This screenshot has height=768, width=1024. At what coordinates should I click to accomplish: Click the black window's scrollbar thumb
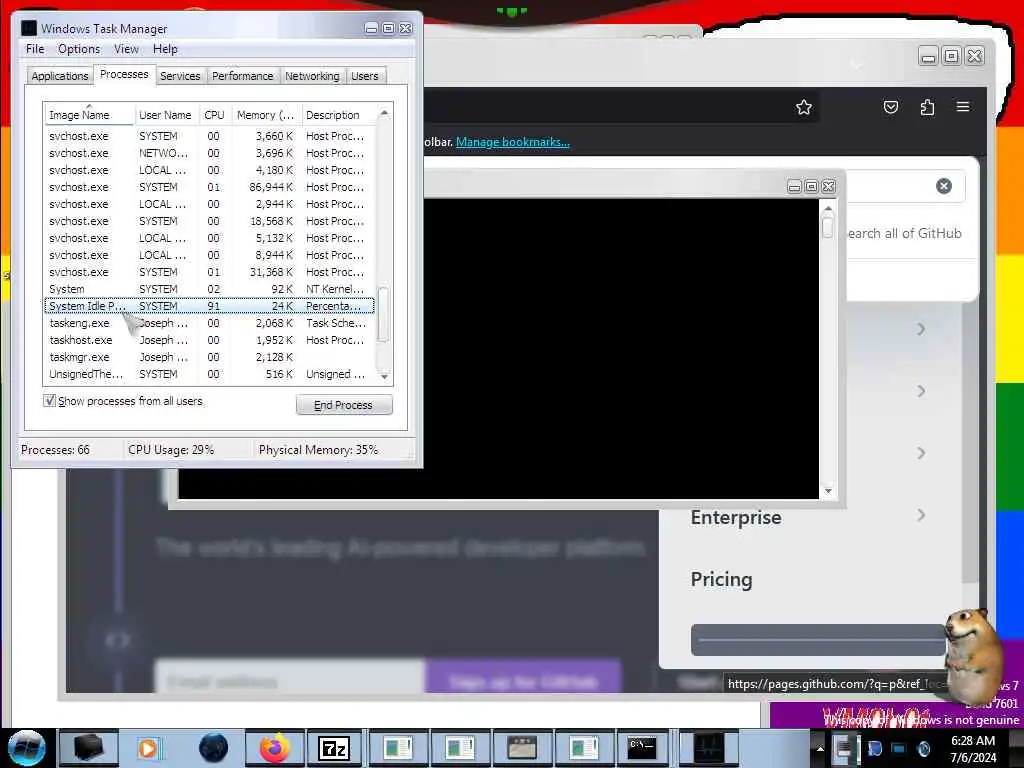click(828, 227)
